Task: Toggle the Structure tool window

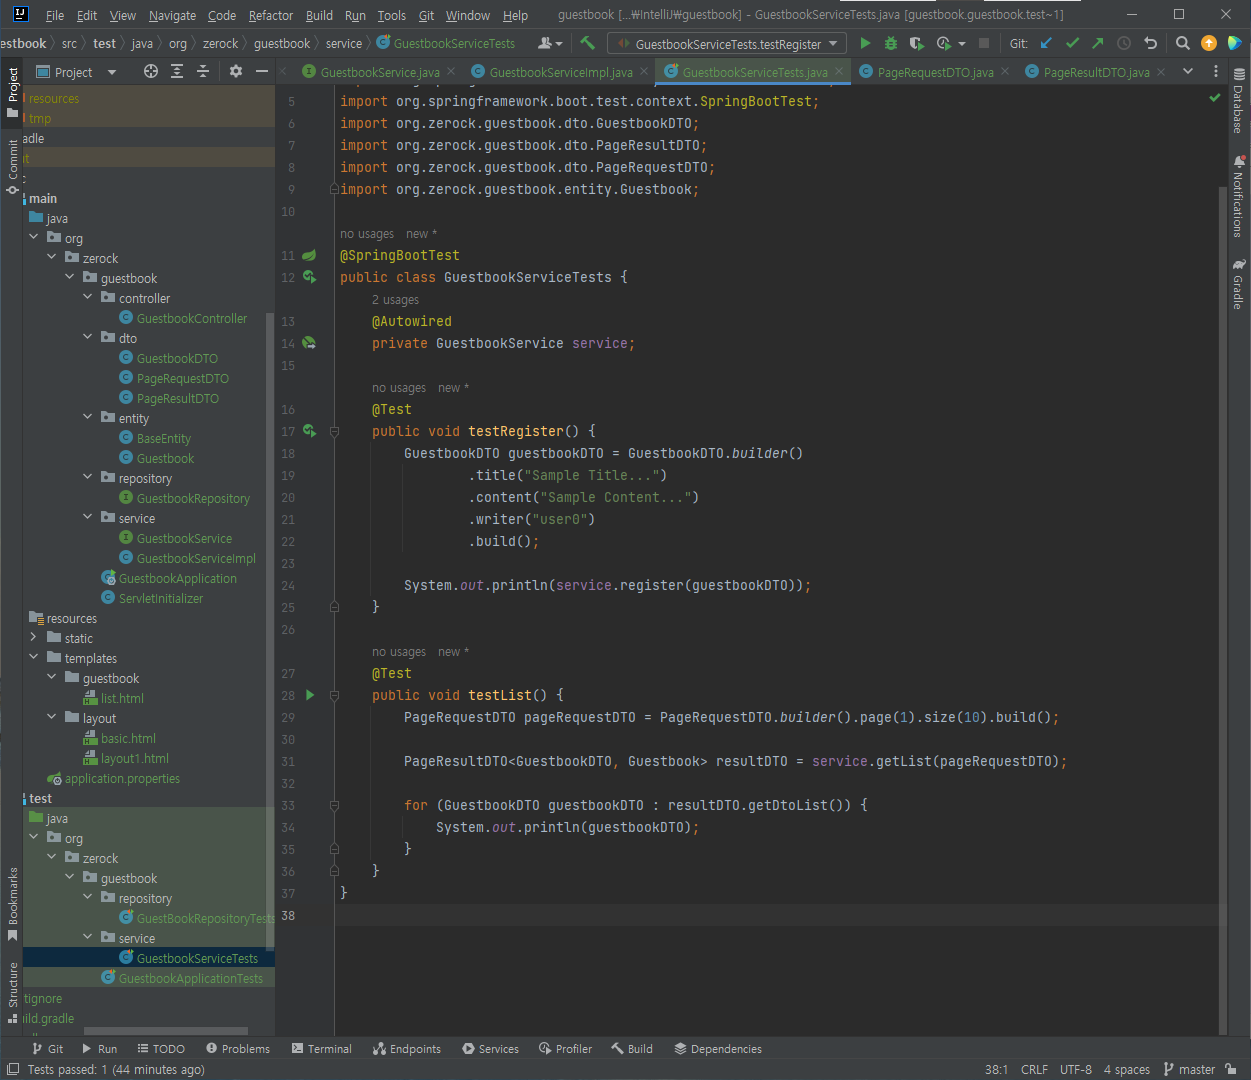Action: point(13,992)
